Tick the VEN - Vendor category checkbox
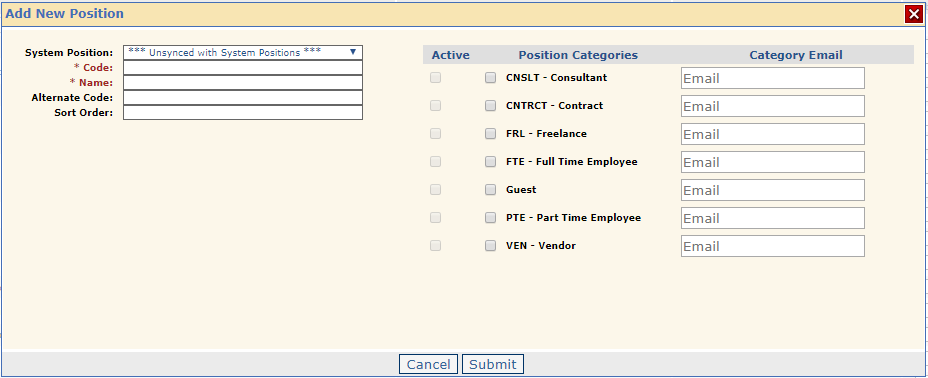The height and width of the screenshot is (378, 928). 490,245
